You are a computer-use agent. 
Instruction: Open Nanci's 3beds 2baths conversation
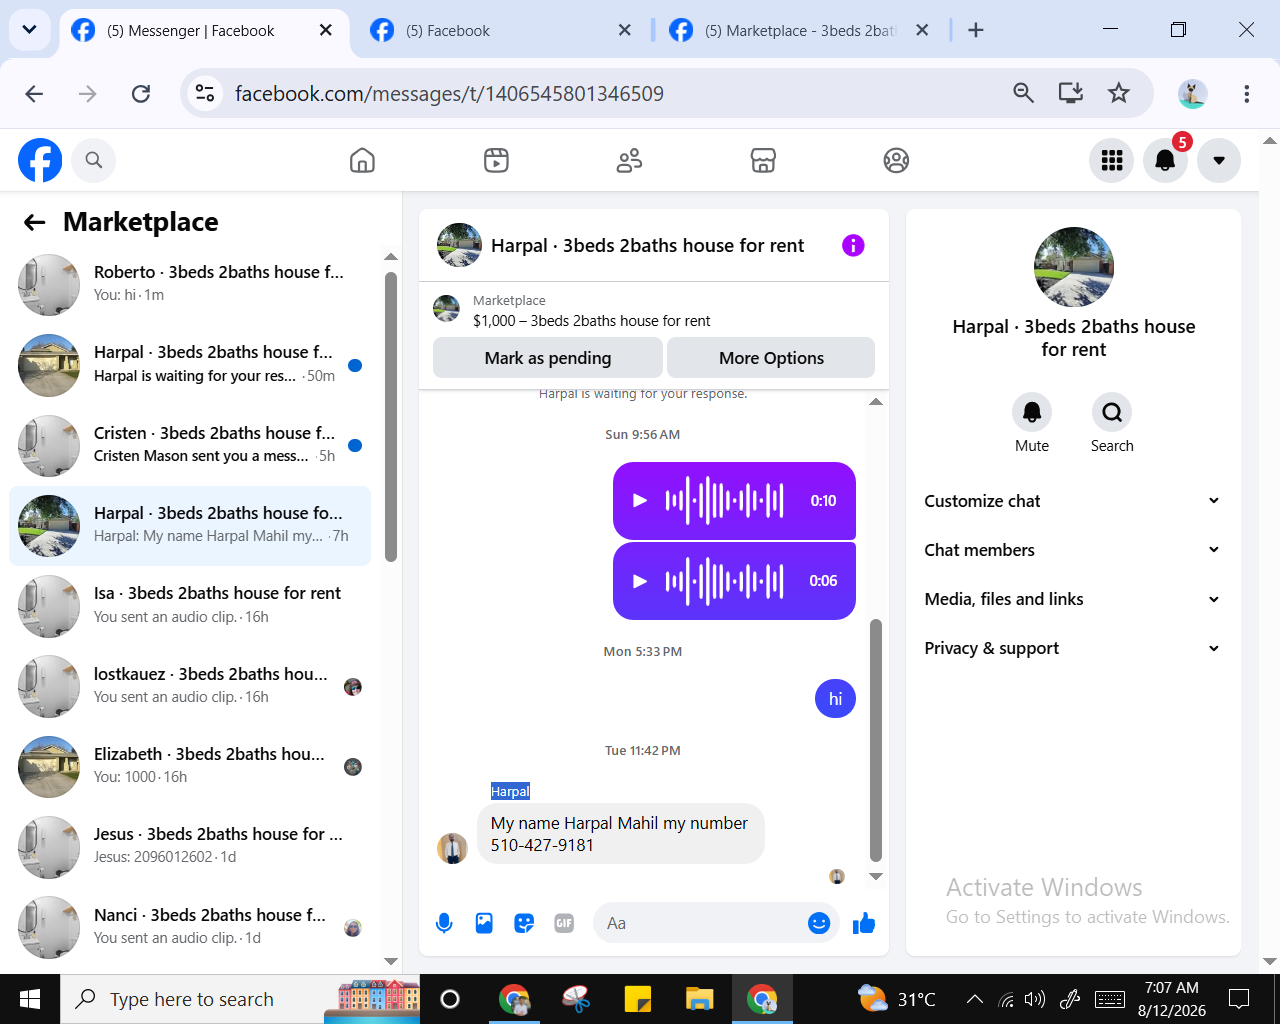(190, 927)
